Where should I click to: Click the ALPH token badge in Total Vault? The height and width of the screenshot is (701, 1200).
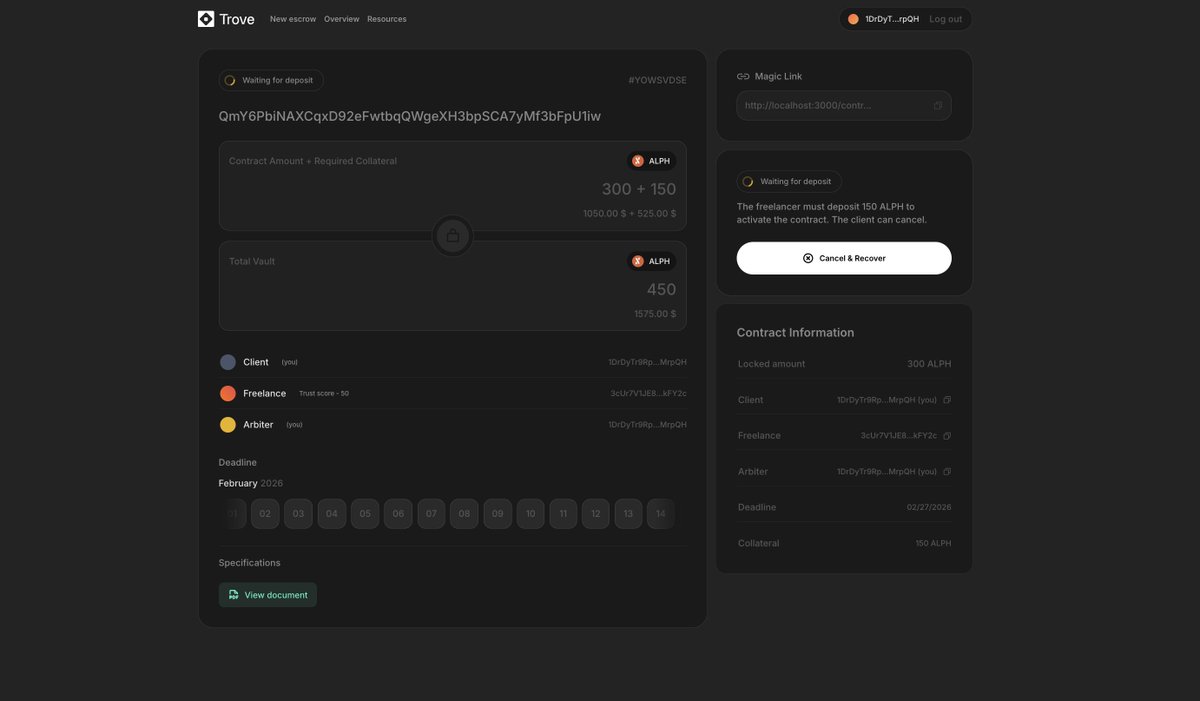(x=652, y=261)
